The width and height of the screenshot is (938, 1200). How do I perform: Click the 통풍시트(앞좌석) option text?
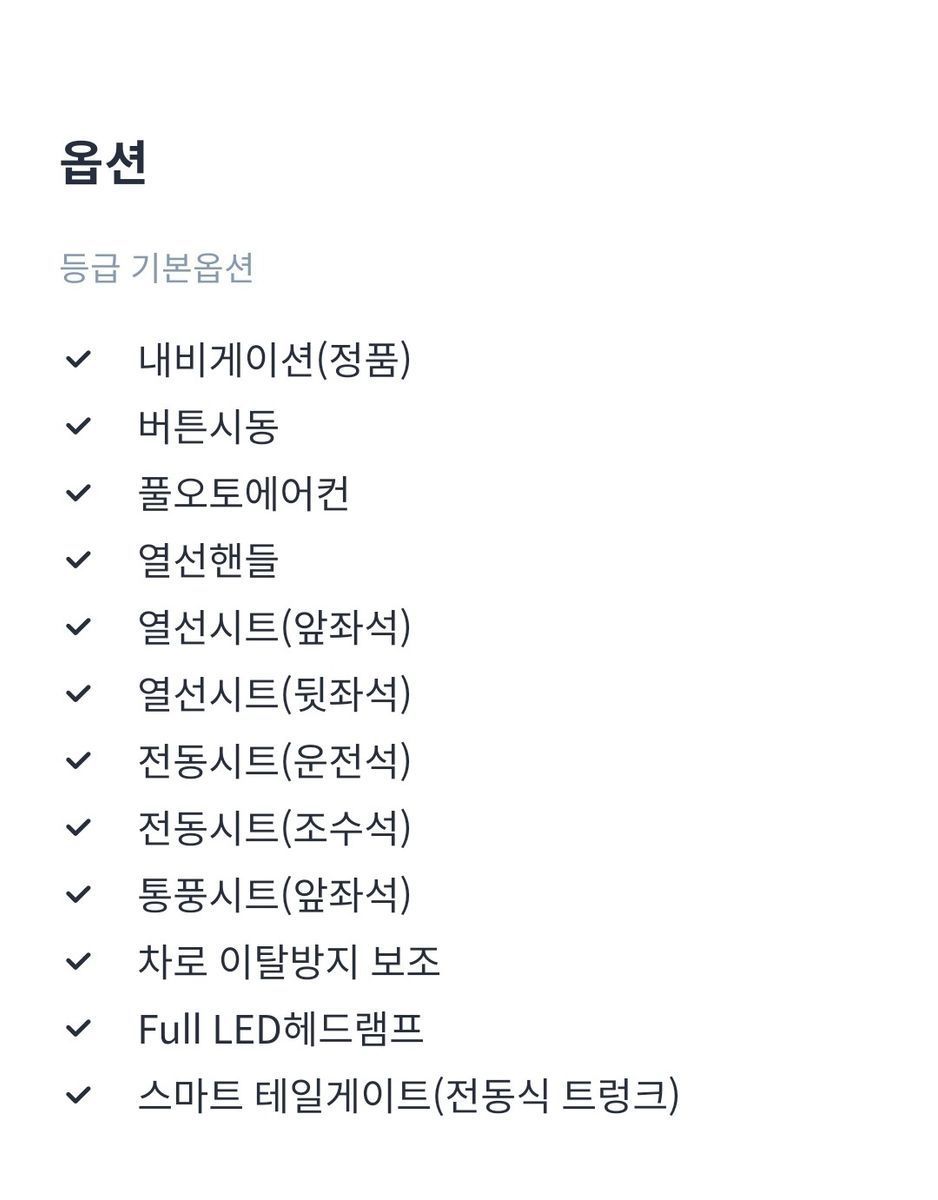click(274, 895)
